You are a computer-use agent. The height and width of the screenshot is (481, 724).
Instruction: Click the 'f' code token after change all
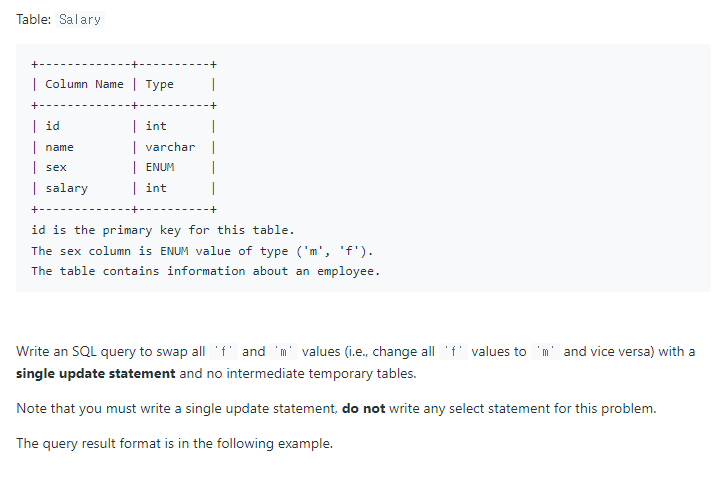click(x=453, y=352)
